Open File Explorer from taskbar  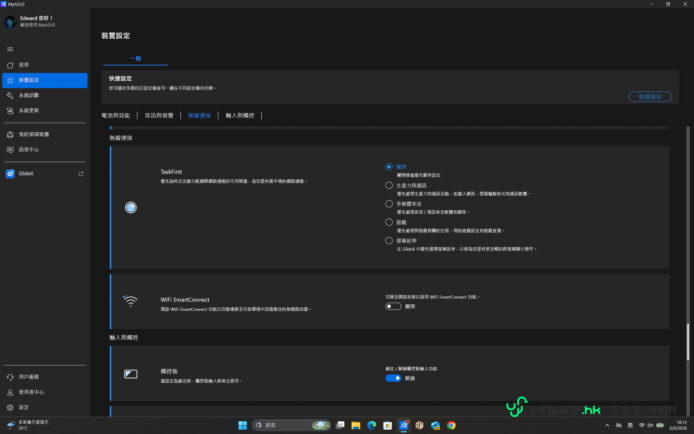[x=356, y=425]
